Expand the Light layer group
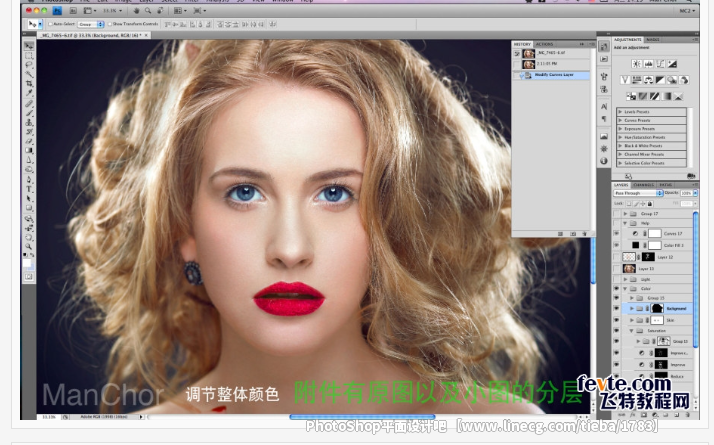 (x=626, y=279)
